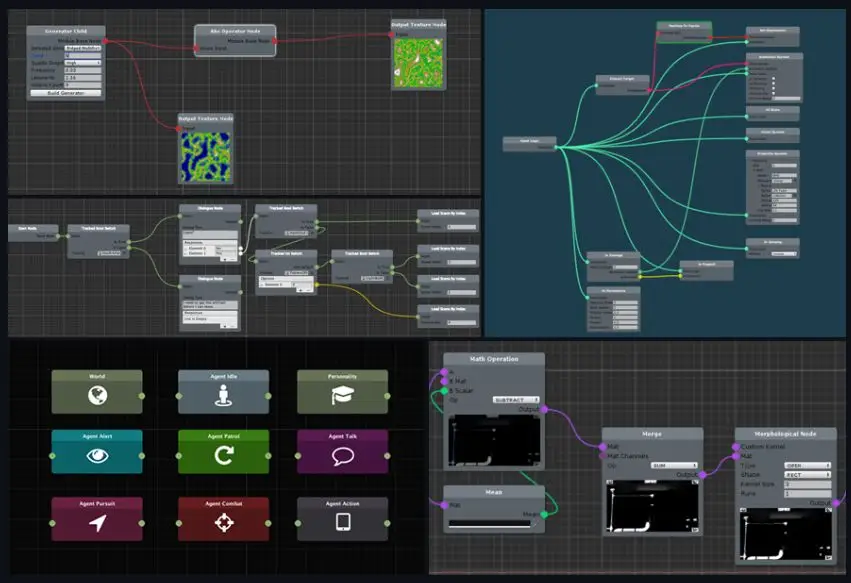Select the Agent Pursuit arrow pointer icon
This screenshot has height=583, width=851.
[98, 523]
